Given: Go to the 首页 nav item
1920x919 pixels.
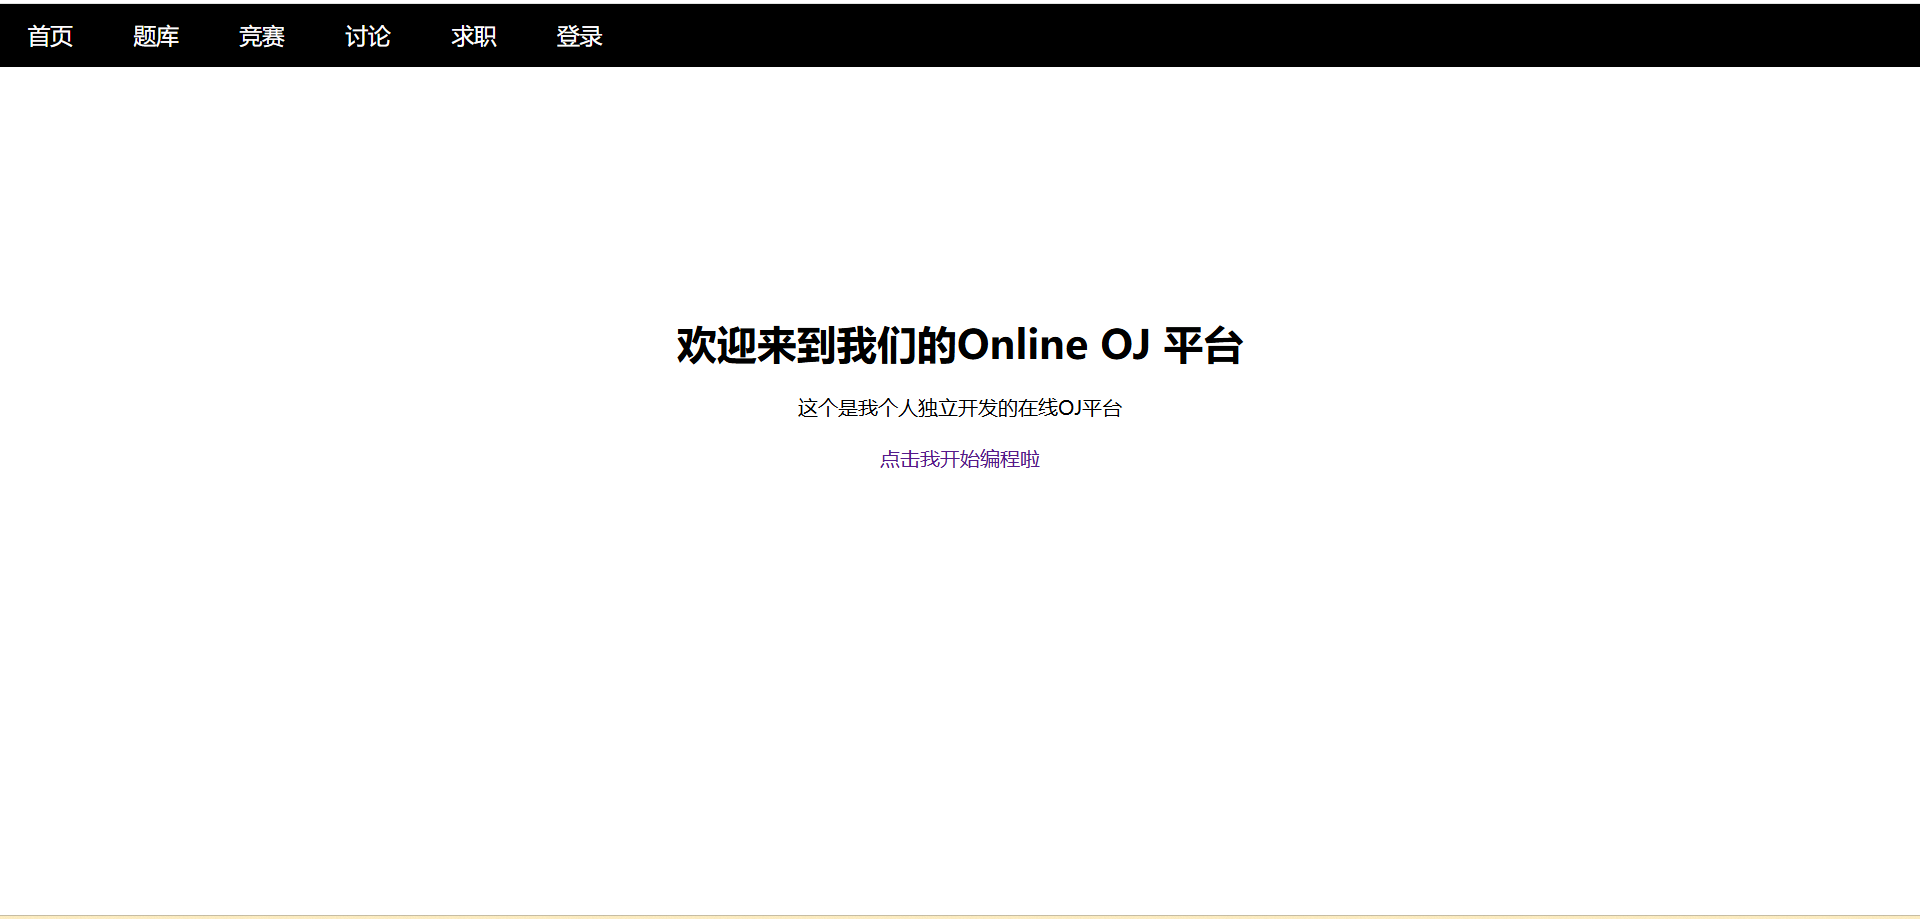Looking at the screenshot, I should [50, 37].
